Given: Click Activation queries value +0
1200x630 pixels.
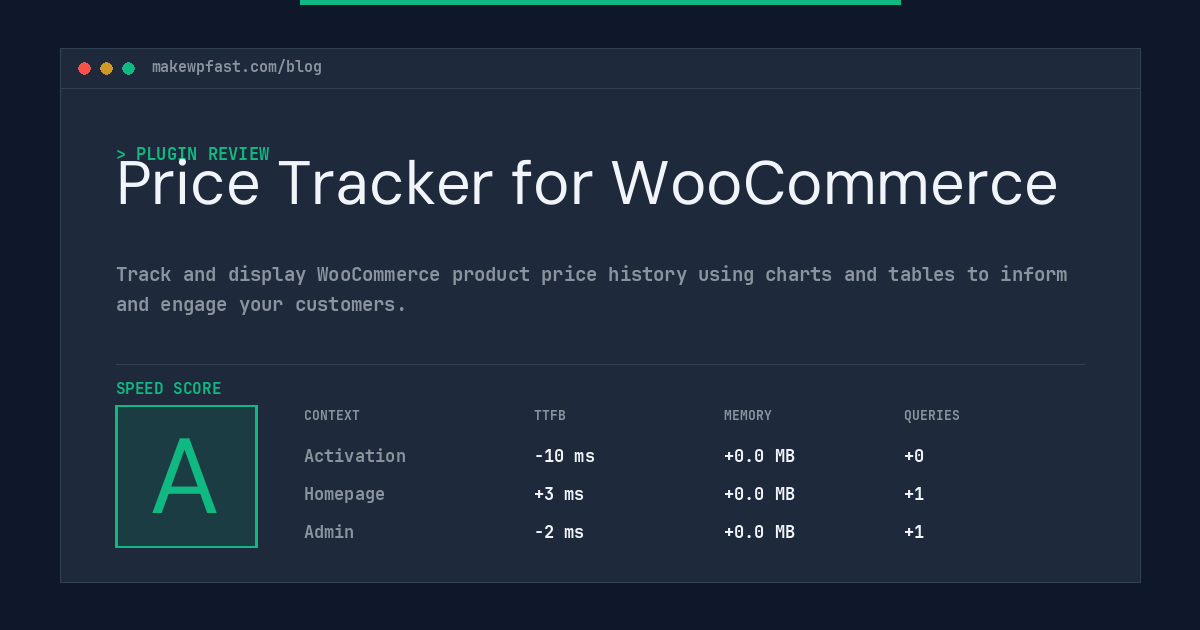Looking at the screenshot, I should pos(914,456).
